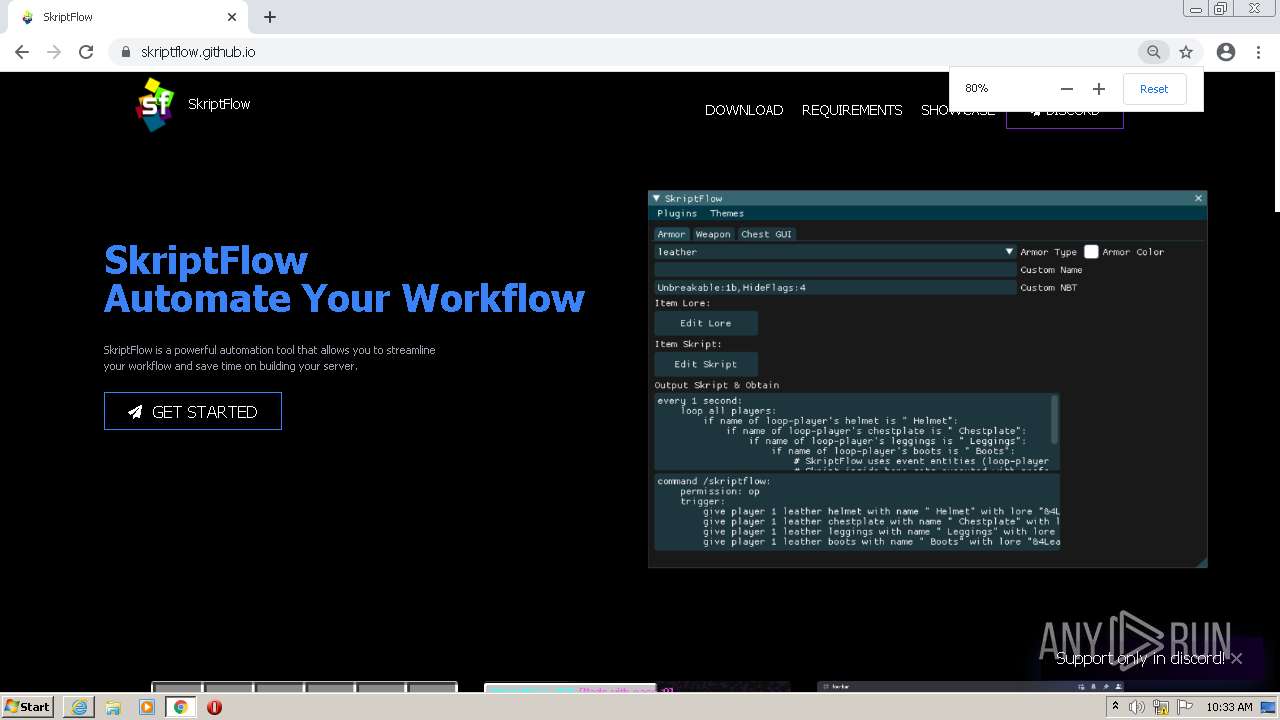1280x720 pixels.
Task: Click the browser forward arrow
Action: pyautogui.click(x=54, y=52)
